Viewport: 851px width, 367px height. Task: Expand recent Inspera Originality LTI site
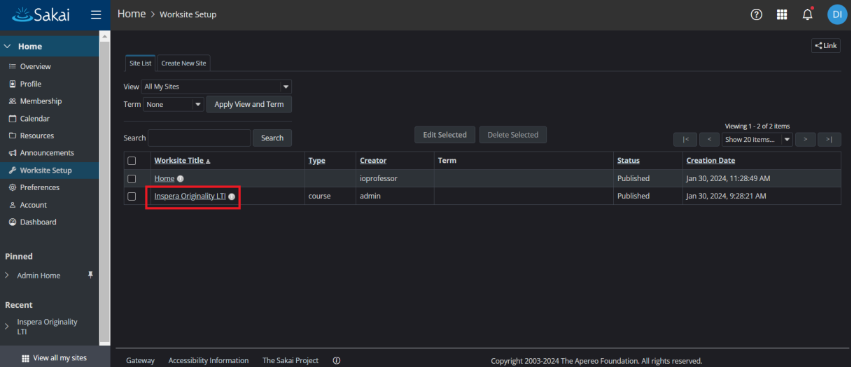[x=7, y=326]
